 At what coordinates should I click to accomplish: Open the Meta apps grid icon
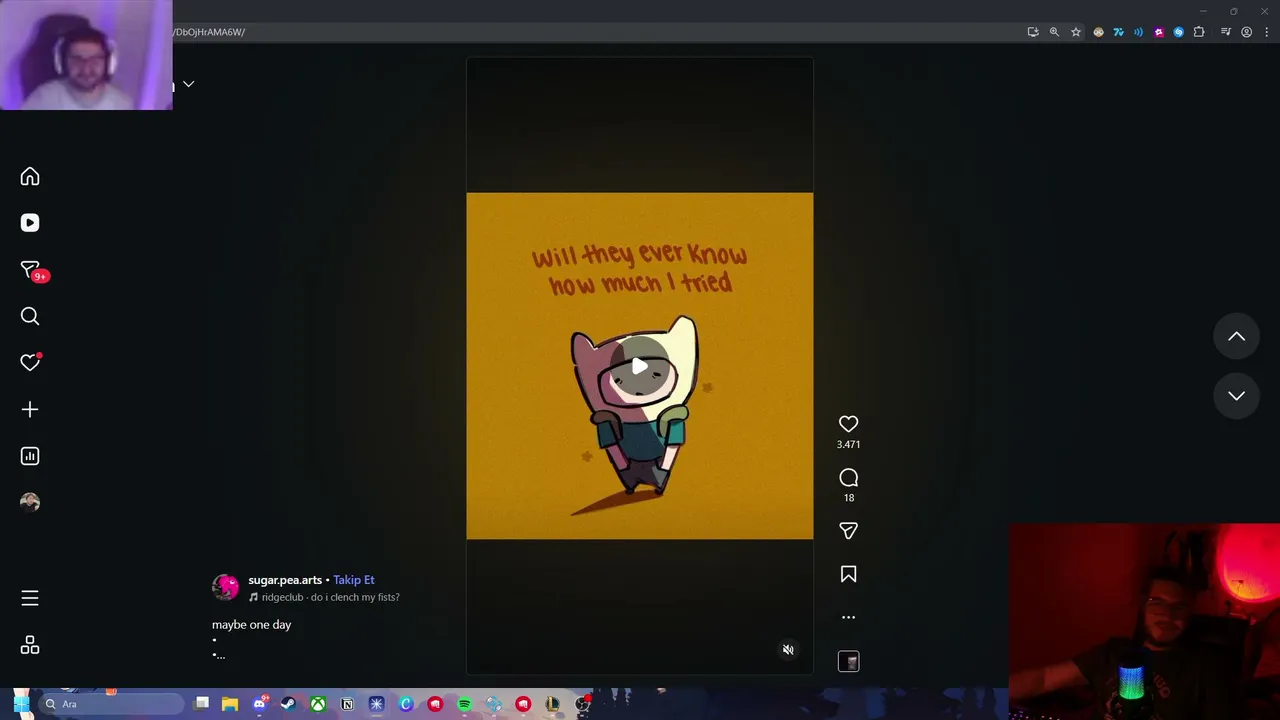[x=30, y=645]
